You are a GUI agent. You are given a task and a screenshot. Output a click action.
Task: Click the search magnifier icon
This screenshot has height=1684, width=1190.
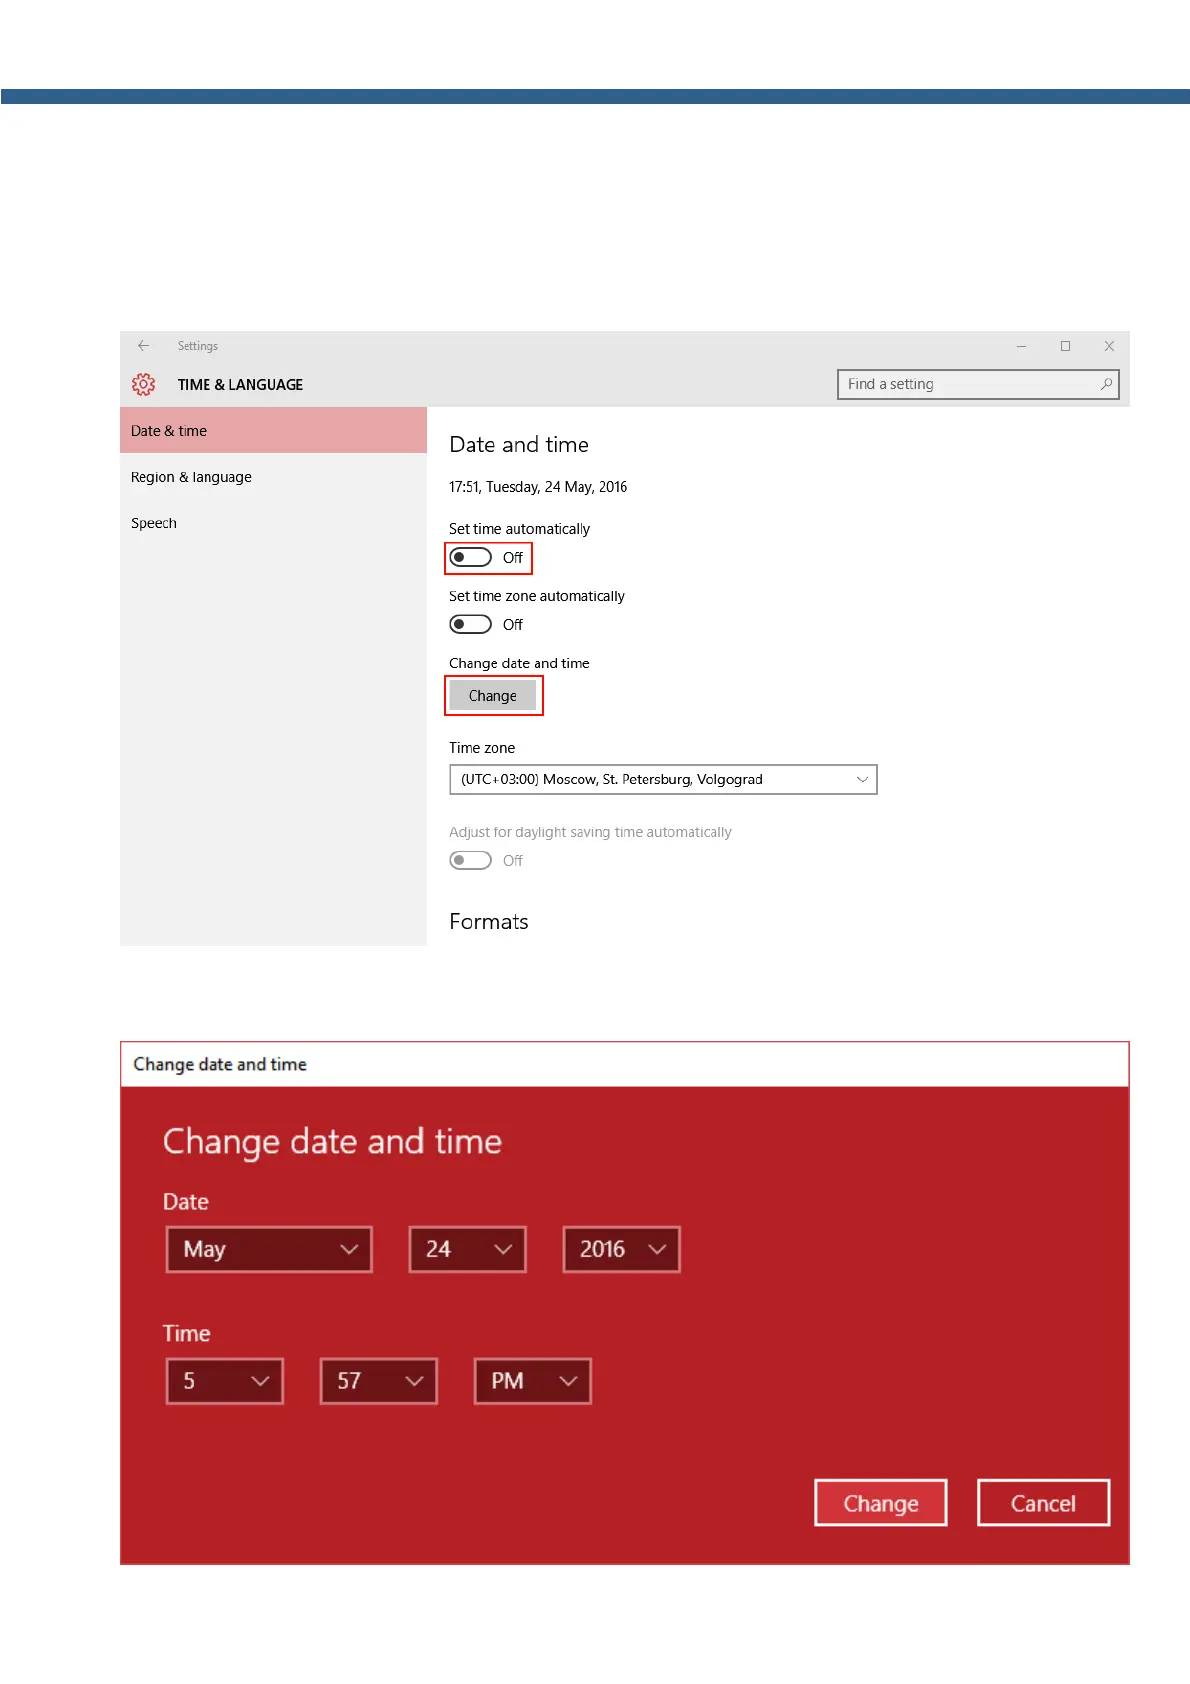[1106, 384]
